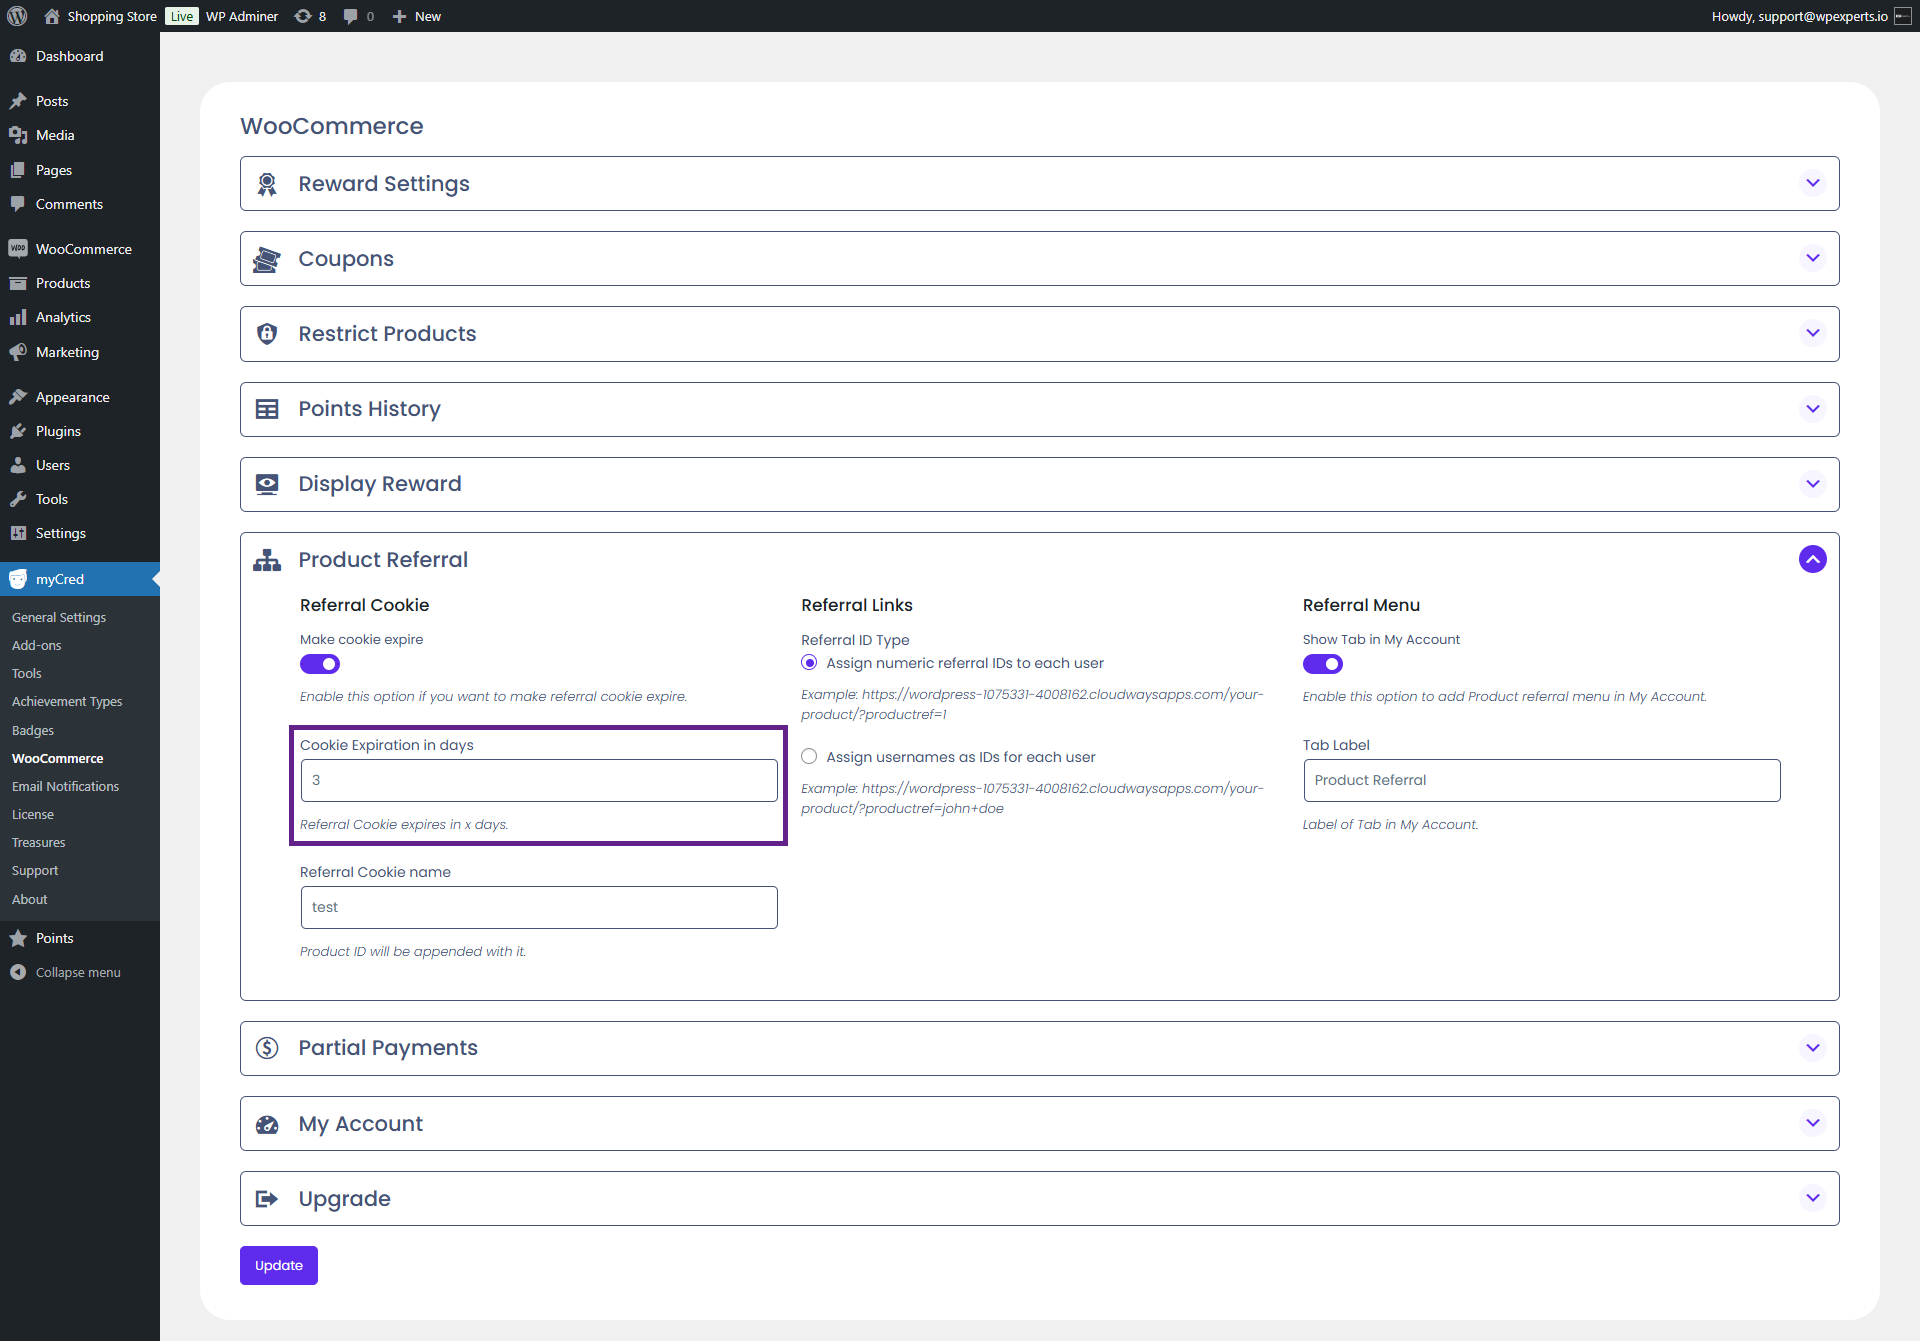Click the WordPress logo in admin bar
This screenshot has width=1920, height=1341.
17,16
